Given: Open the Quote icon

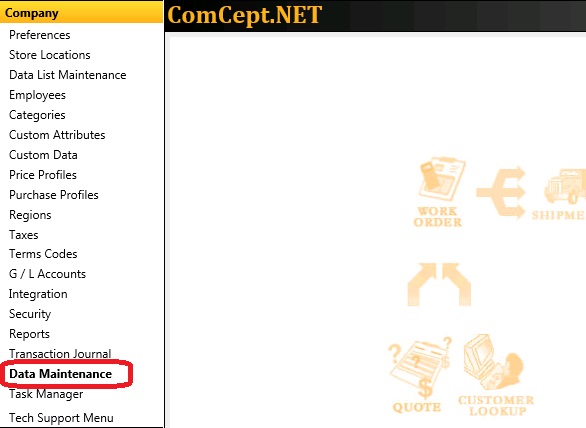Looking at the screenshot, I should (419, 375).
